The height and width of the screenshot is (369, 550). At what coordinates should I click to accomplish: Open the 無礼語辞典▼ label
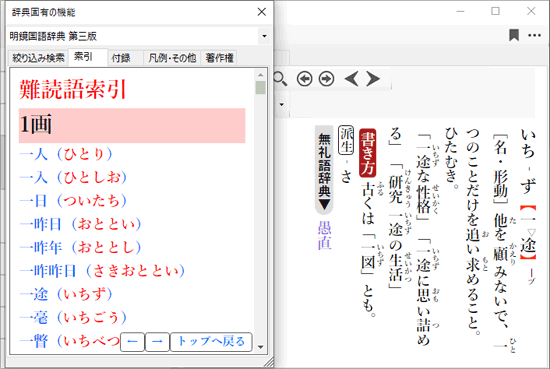pyautogui.click(x=324, y=170)
